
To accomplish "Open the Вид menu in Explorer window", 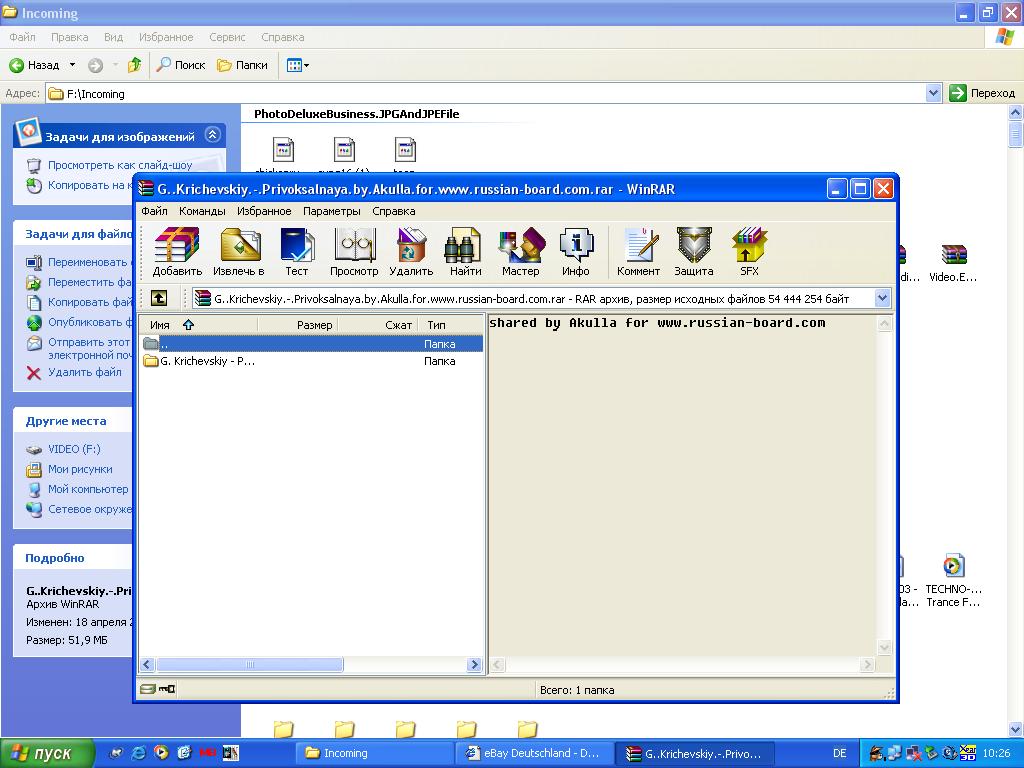I will (113, 37).
